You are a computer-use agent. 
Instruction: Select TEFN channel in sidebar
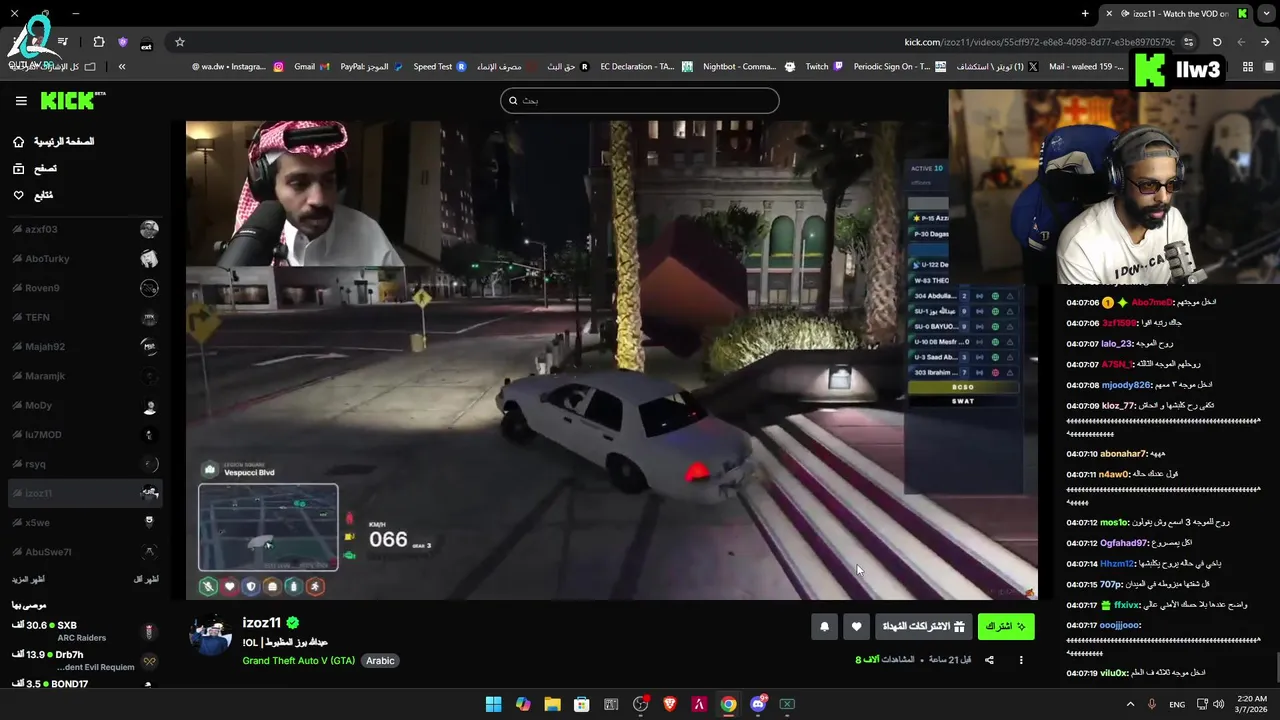point(85,317)
